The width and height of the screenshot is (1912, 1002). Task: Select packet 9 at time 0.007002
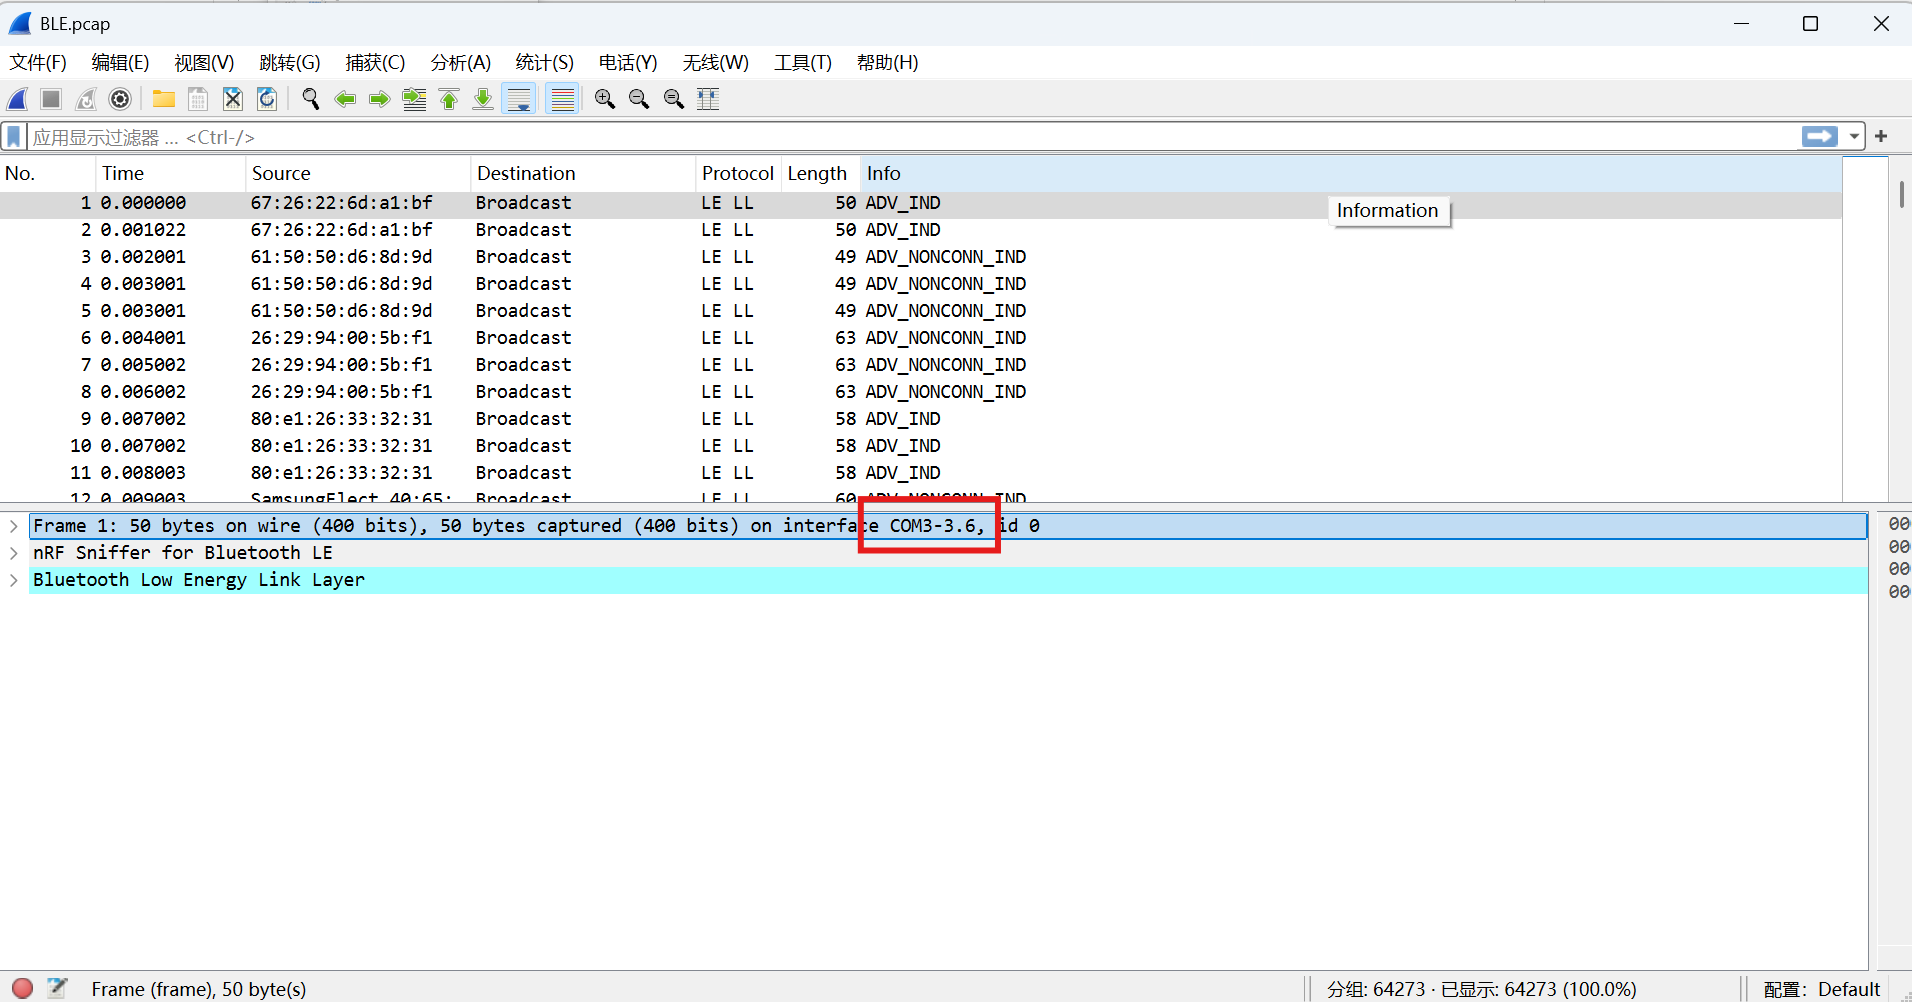tap(921, 419)
